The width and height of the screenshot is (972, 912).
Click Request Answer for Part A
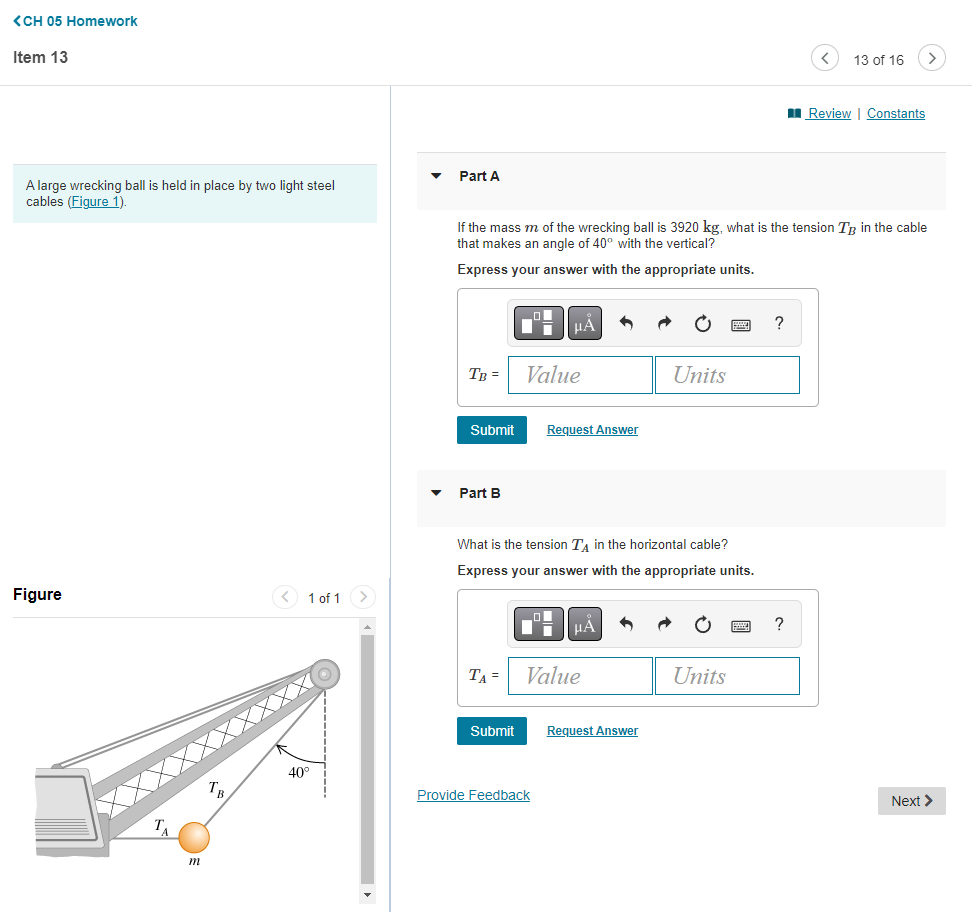point(592,429)
